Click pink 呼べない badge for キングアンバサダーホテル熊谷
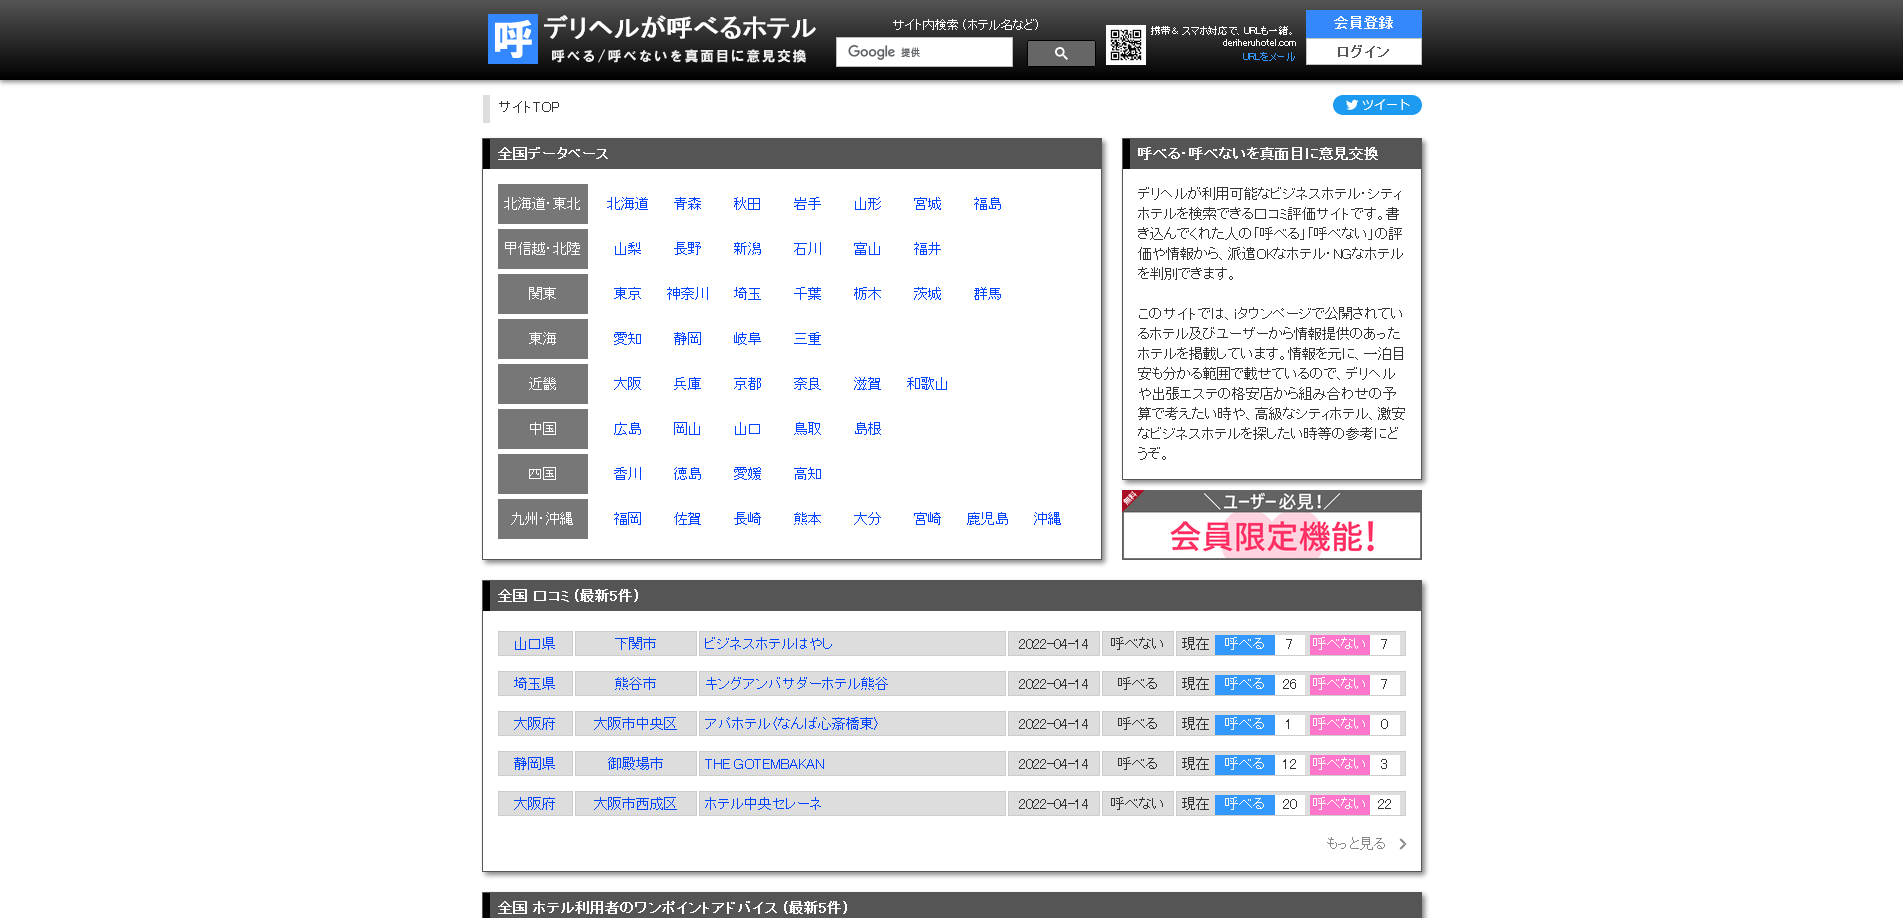1903x918 pixels. point(1339,684)
